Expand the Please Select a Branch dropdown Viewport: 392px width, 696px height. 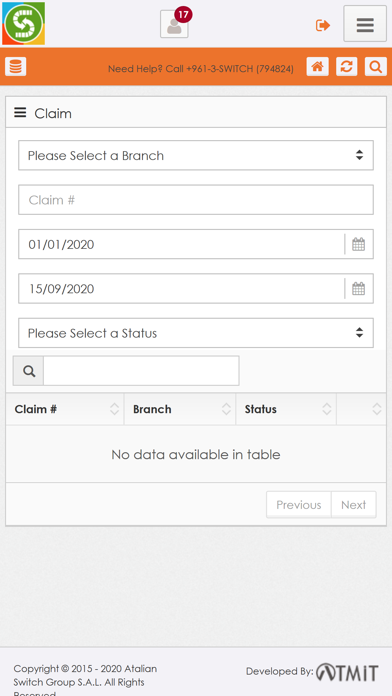(196, 155)
